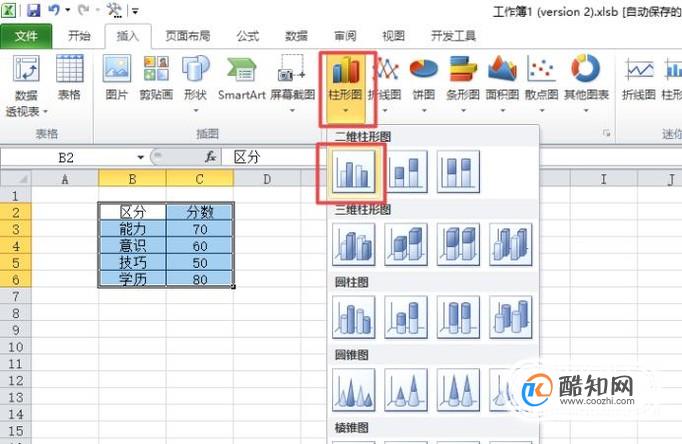Expand Screenshot (屏幕截图) dropdown arrow
Viewport: 682px width, 444px height.
point(292,110)
